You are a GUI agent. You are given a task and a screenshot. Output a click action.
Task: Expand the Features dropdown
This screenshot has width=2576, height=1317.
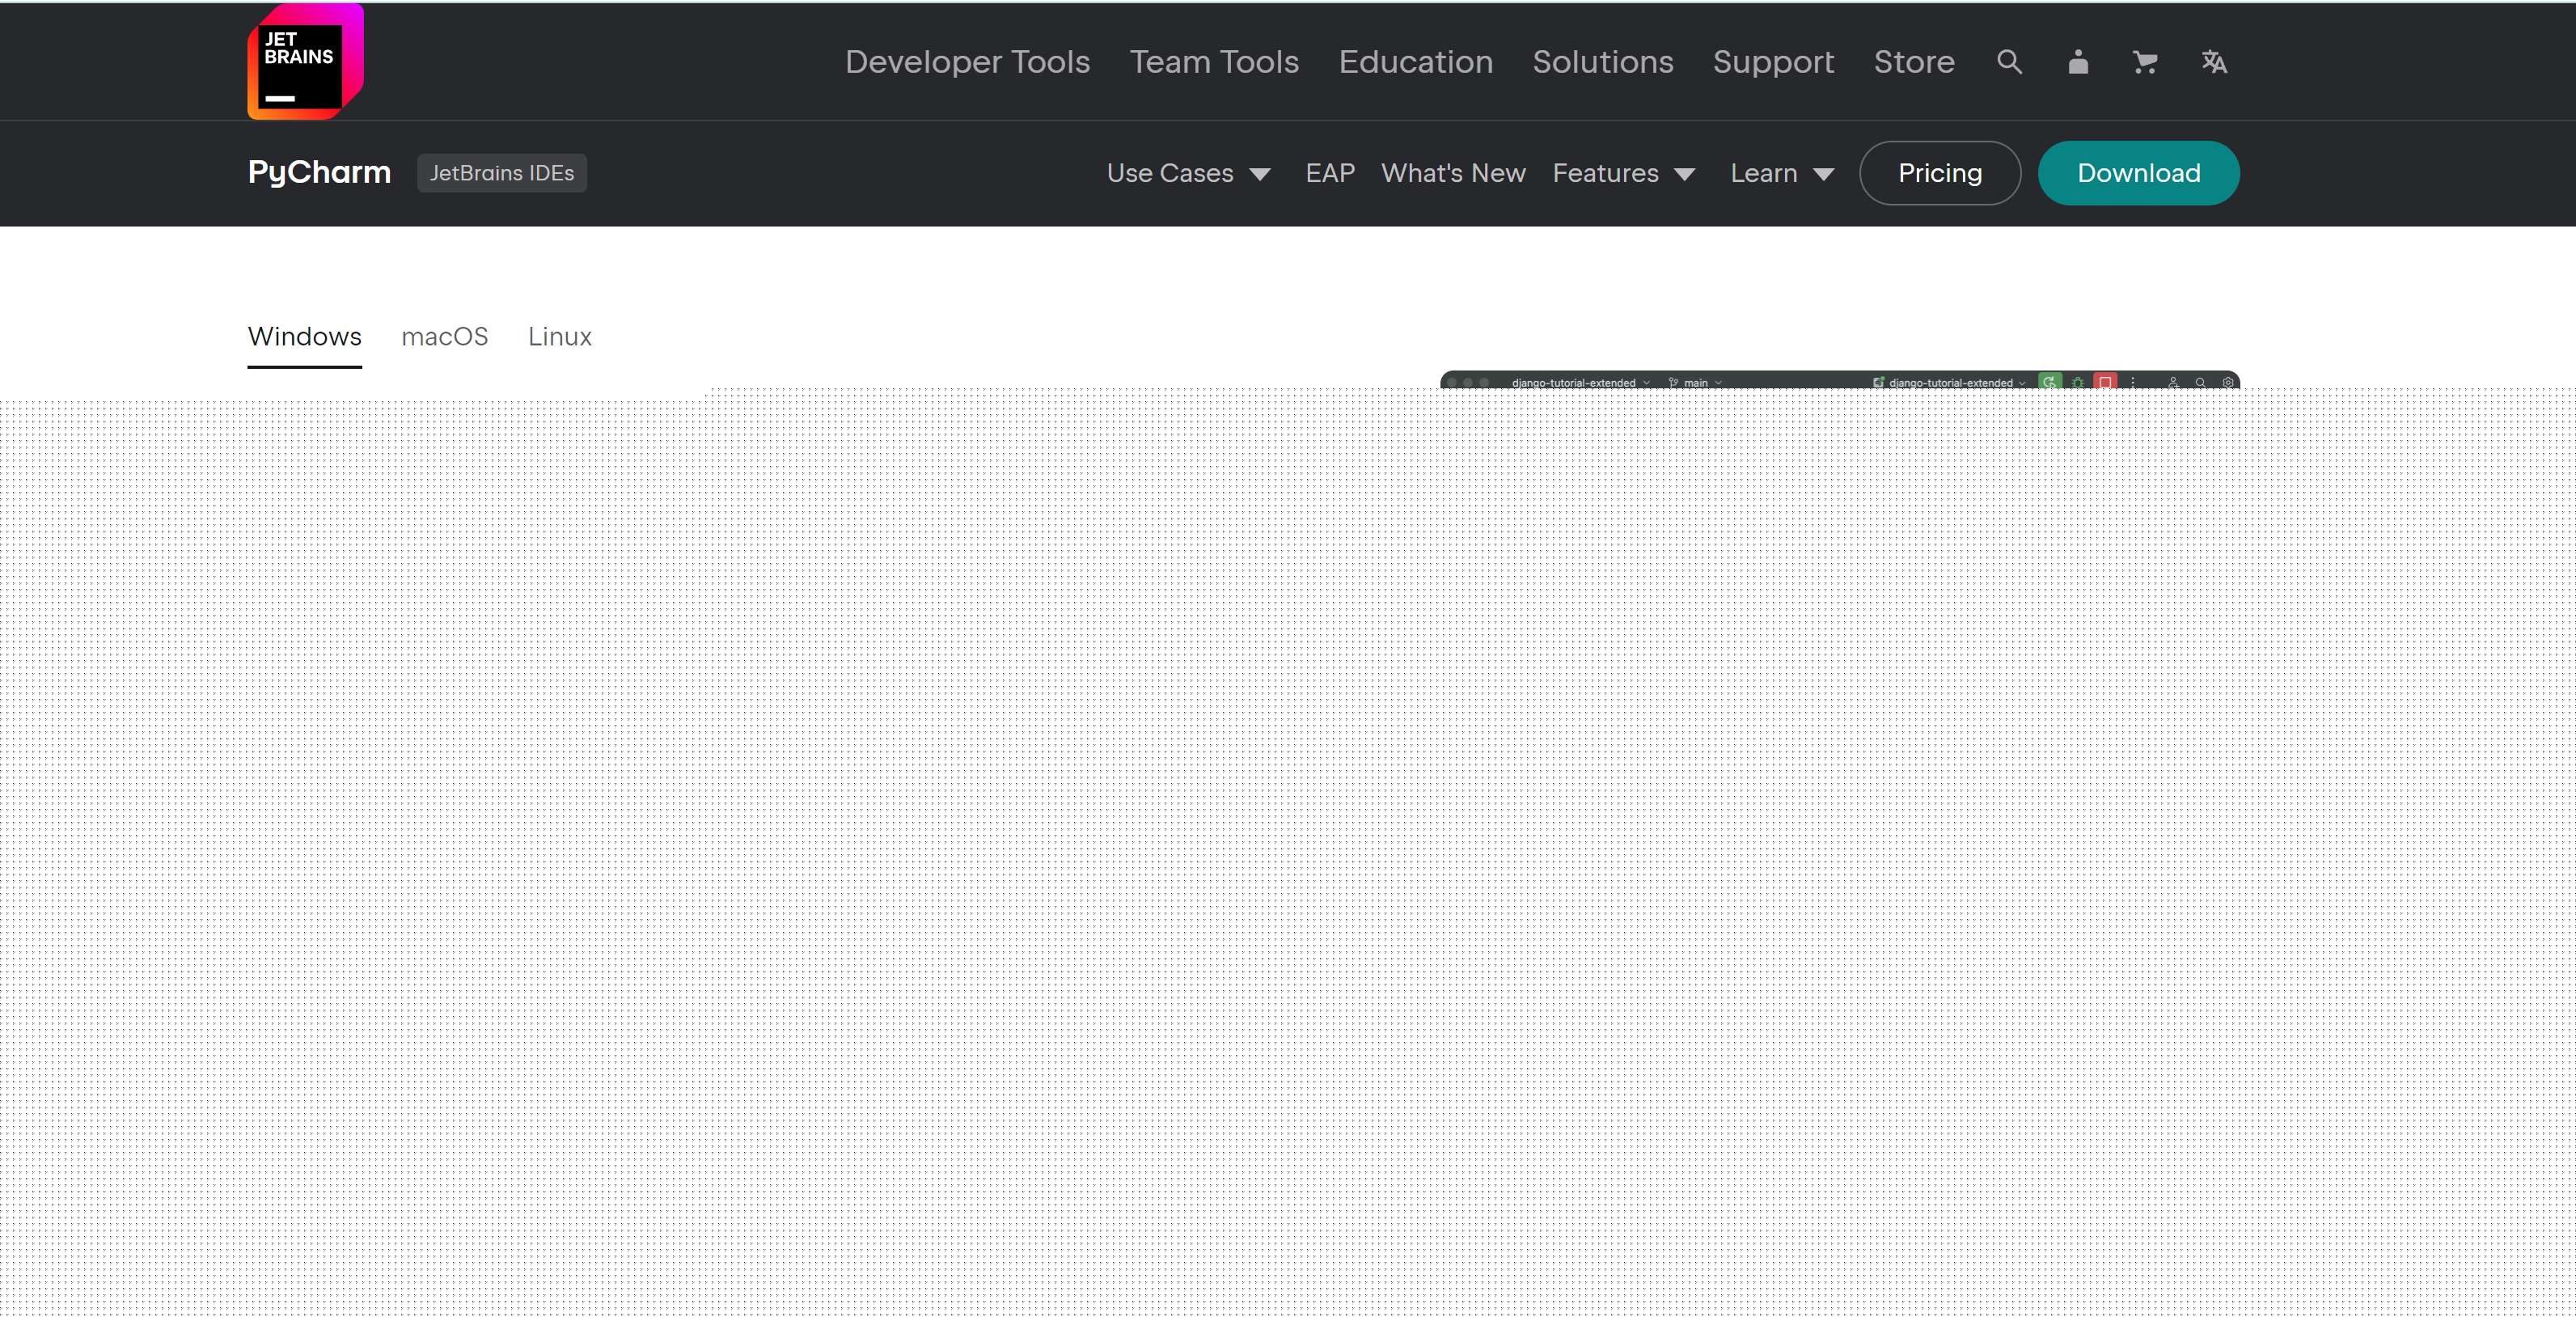coord(1623,173)
